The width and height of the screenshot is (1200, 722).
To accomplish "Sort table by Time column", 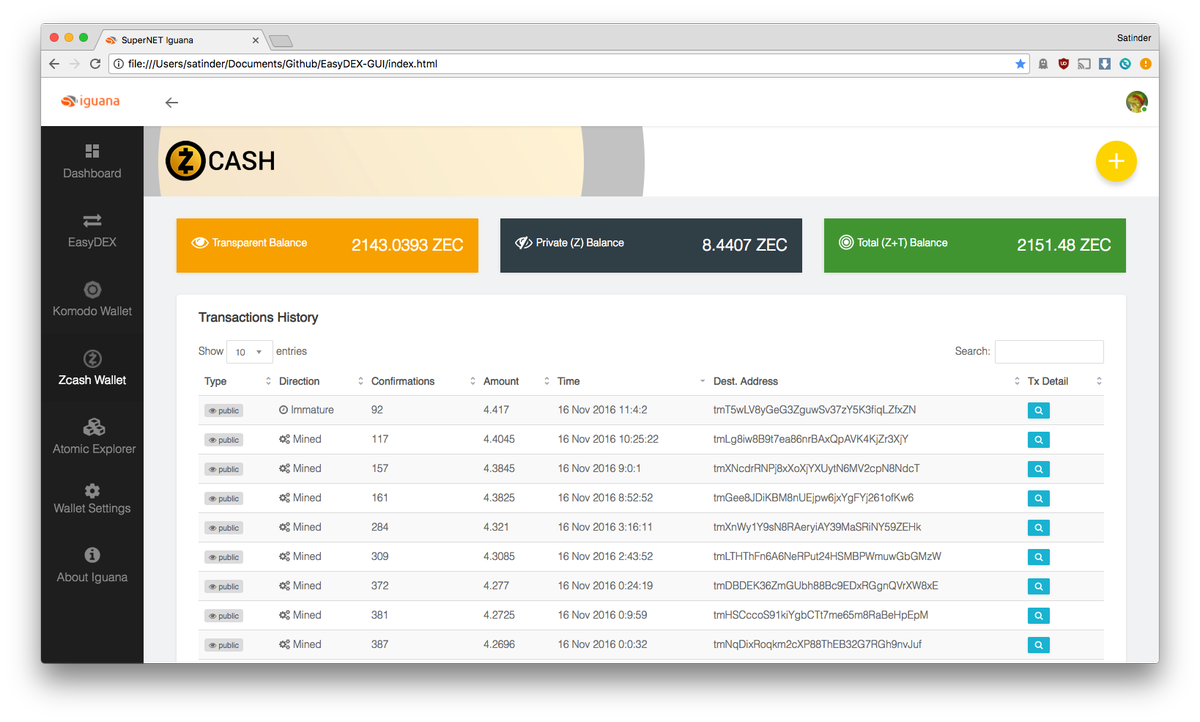I will point(630,381).
